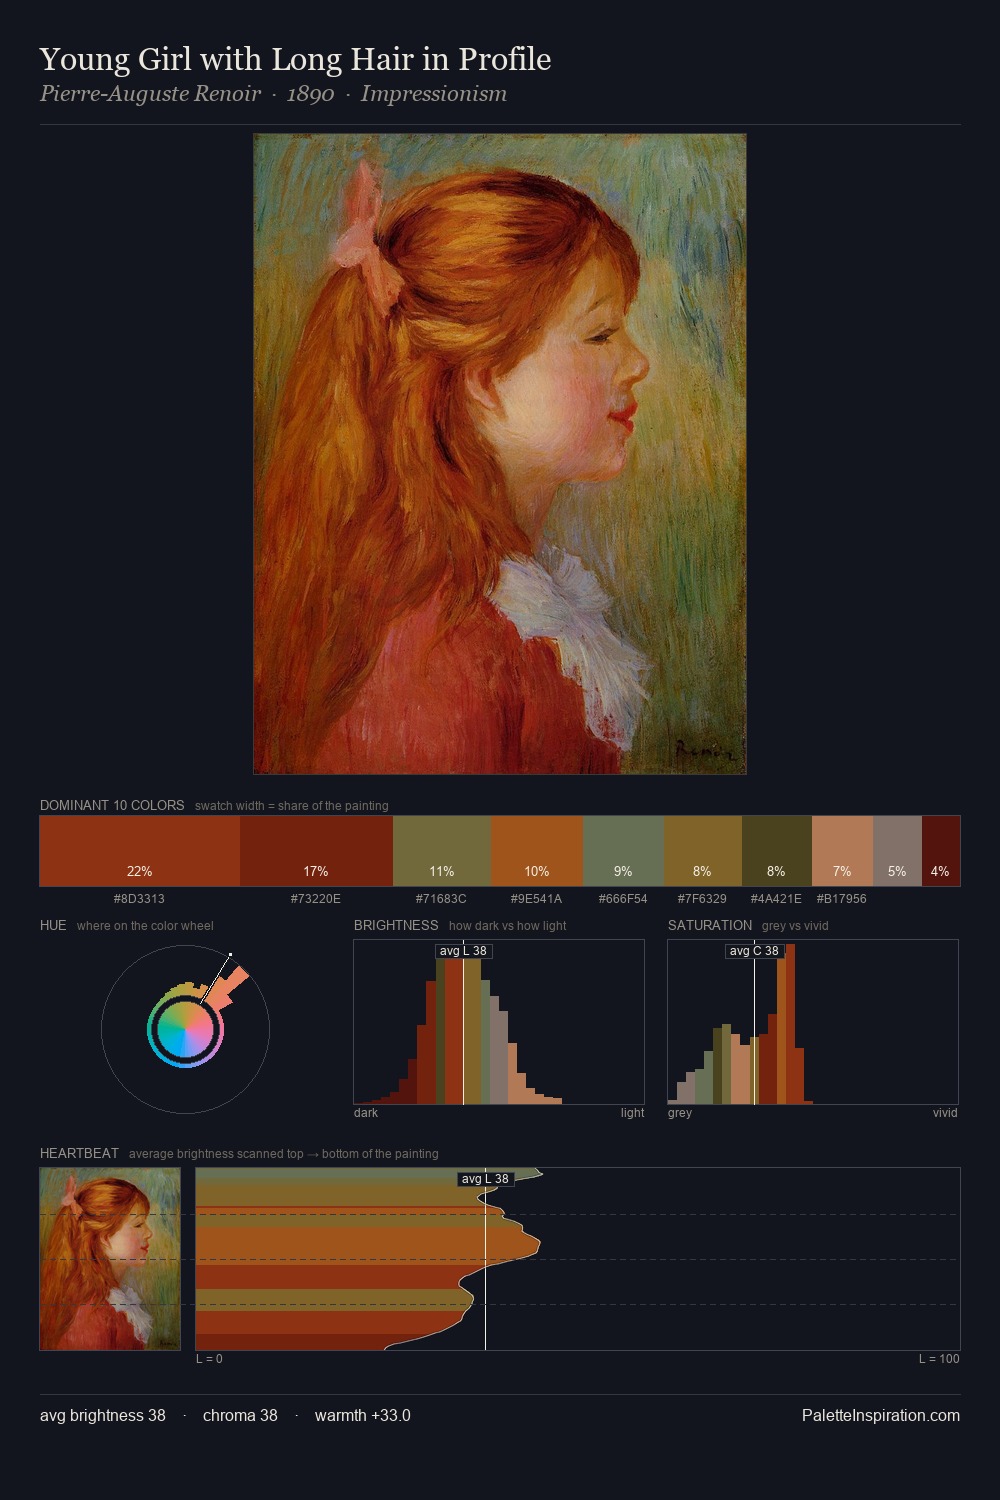Click the 'vivid' axis label under Saturation

[945, 1113]
